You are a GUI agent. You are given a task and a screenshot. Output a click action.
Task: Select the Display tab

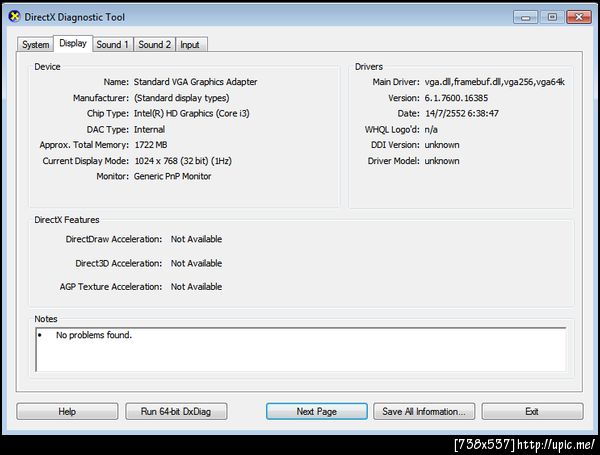pyautogui.click(x=73, y=43)
